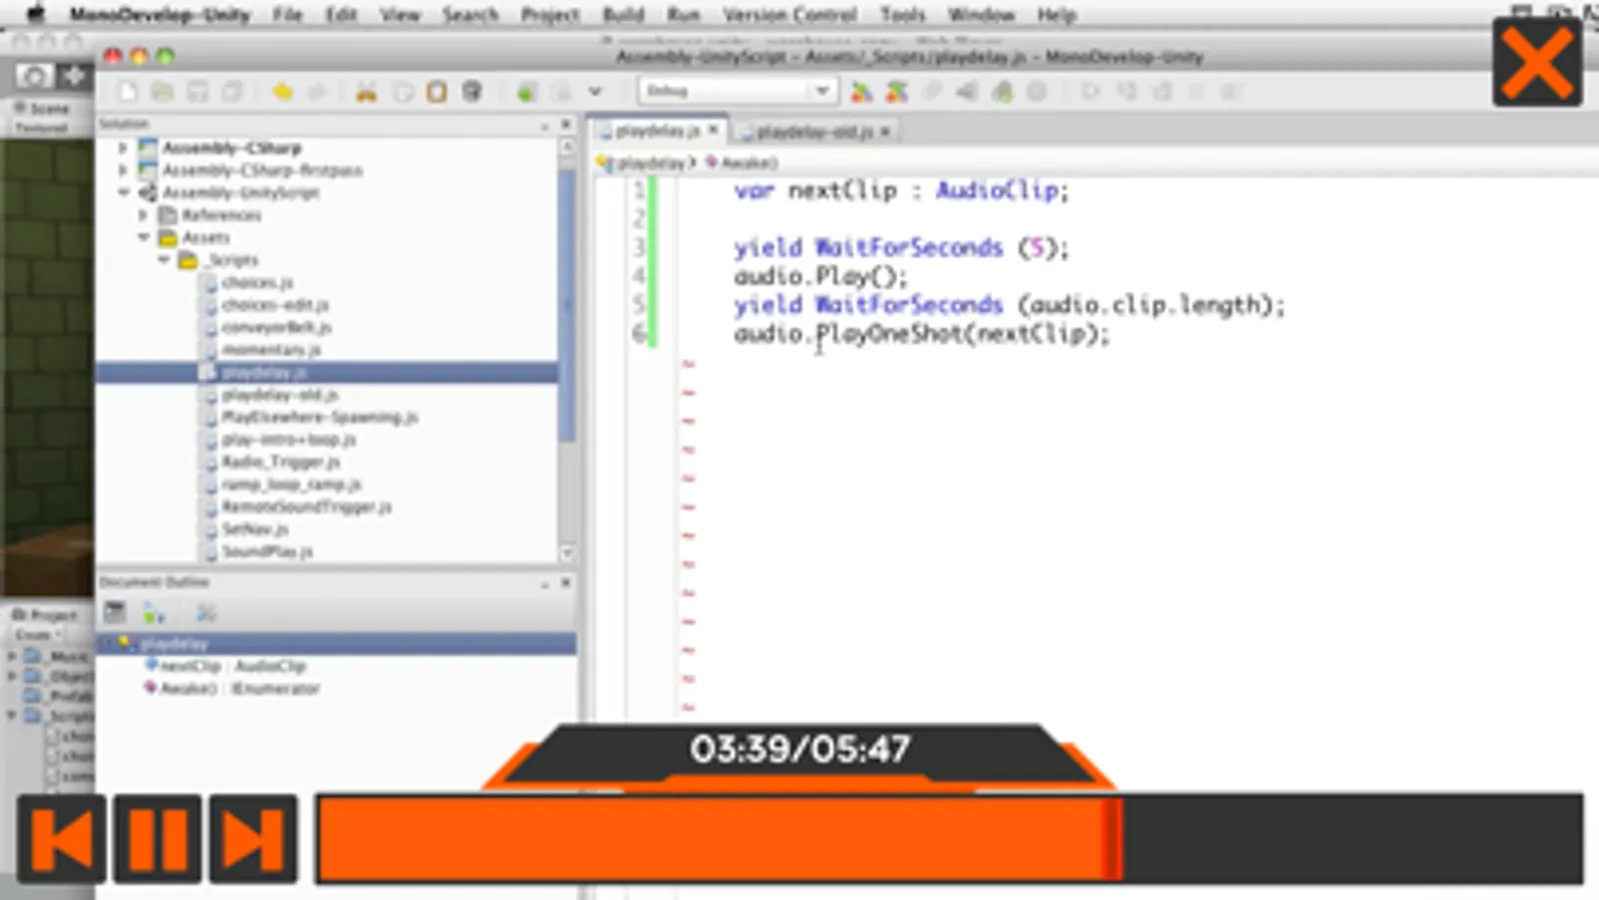This screenshot has height=900, width=1599.
Task: Select SetNav.js in the solution tree
Action: point(255,529)
